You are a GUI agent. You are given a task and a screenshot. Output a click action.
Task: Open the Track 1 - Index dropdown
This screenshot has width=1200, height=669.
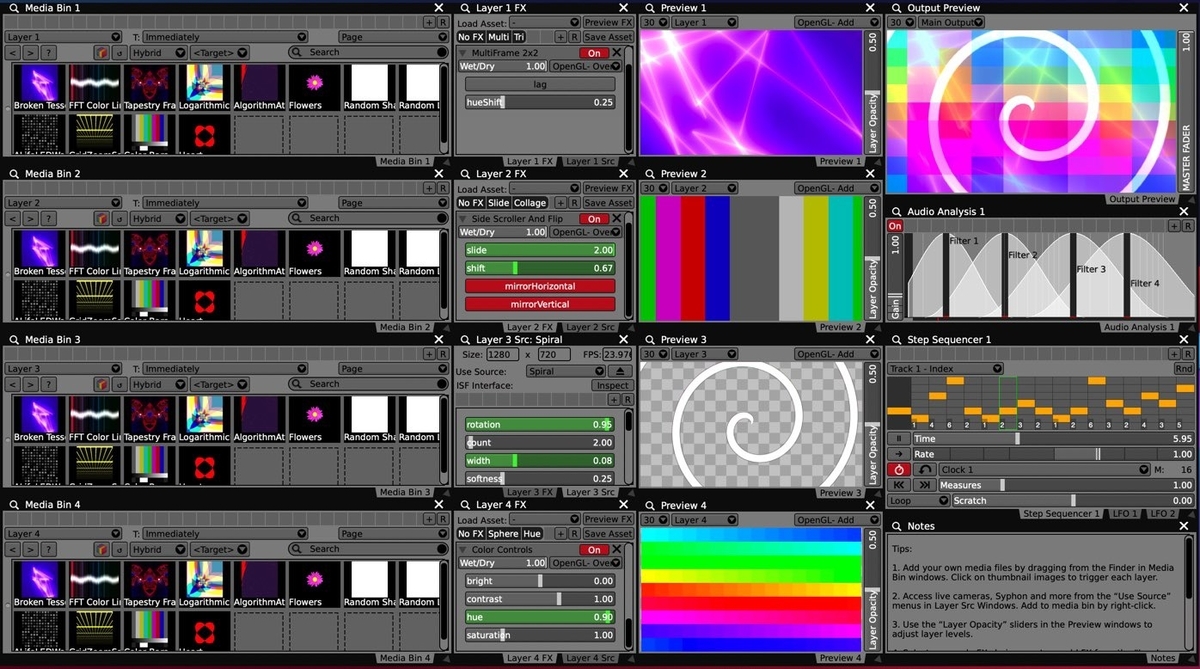(x=945, y=369)
